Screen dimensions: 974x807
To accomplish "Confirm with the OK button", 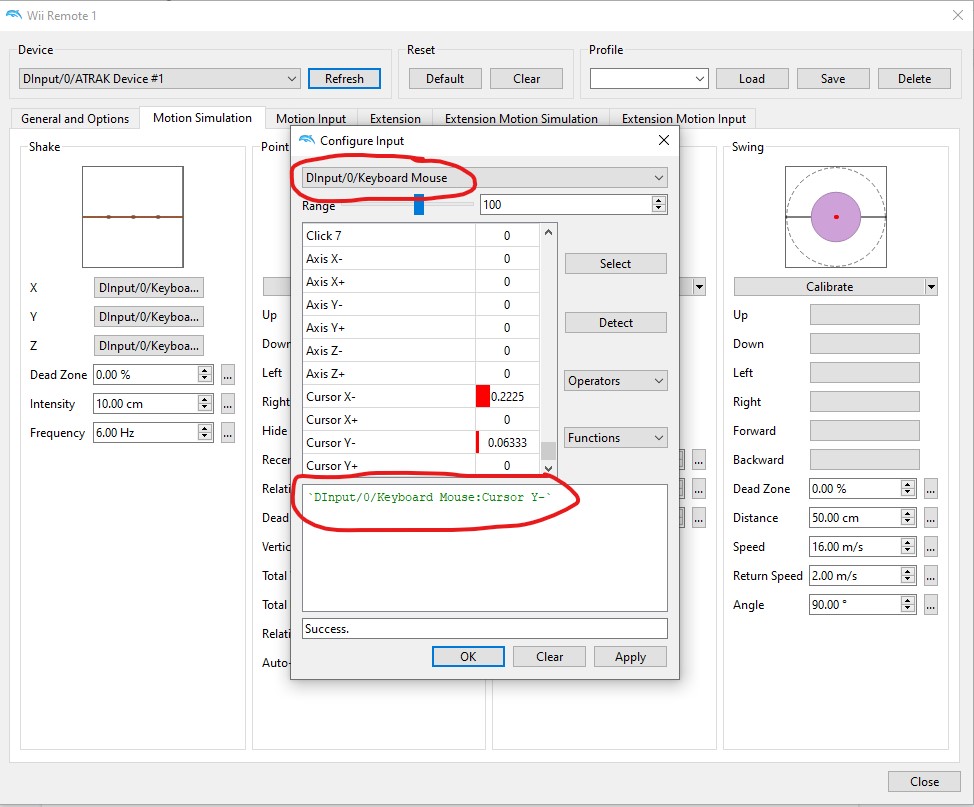I will pyautogui.click(x=468, y=657).
